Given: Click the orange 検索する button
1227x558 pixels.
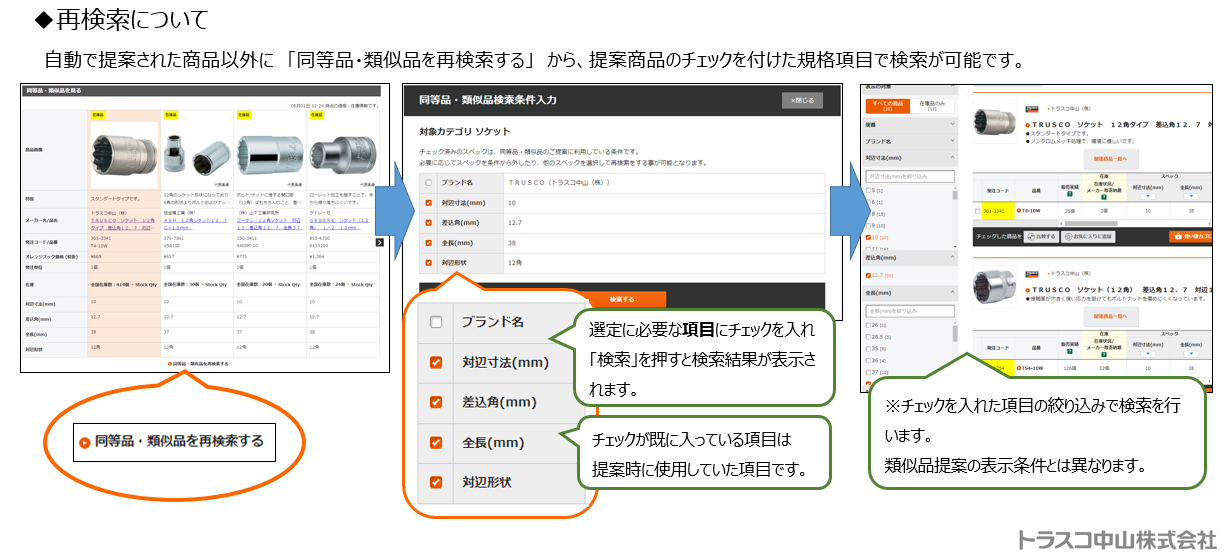Looking at the screenshot, I should coord(622,299).
